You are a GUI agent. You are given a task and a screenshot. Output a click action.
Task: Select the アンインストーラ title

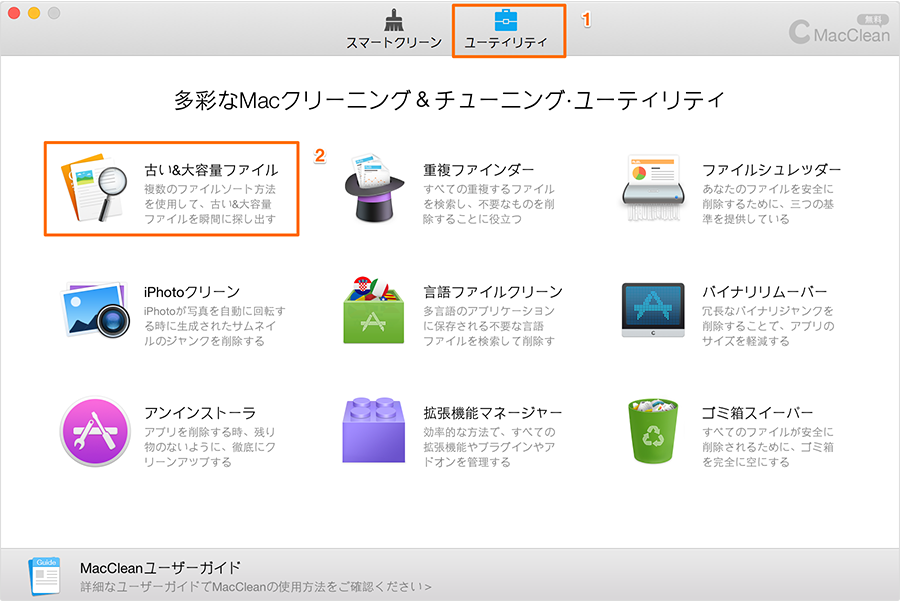click(x=200, y=413)
